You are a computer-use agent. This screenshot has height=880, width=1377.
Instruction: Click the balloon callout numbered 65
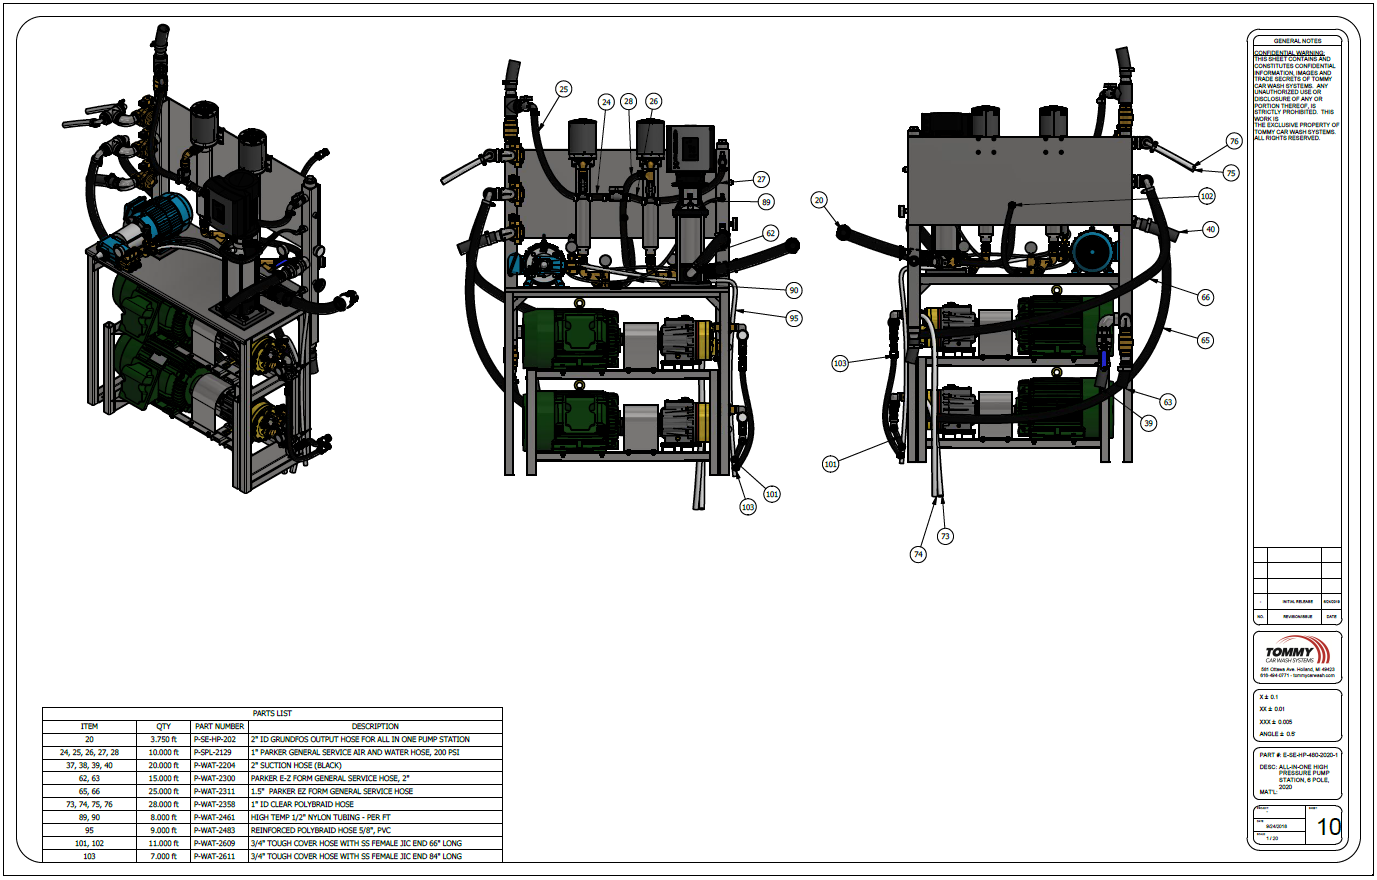(x=1205, y=340)
